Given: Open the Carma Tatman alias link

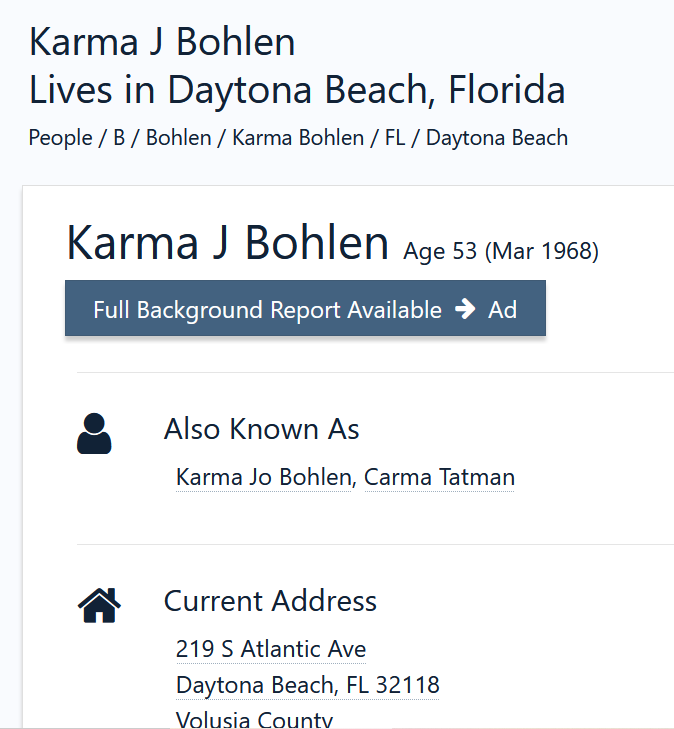Looking at the screenshot, I should pyautogui.click(x=439, y=477).
